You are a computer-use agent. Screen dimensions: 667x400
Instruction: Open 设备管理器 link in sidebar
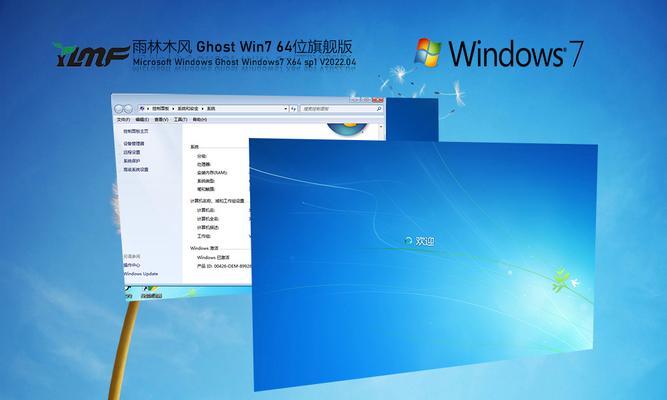tap(134, 144)
